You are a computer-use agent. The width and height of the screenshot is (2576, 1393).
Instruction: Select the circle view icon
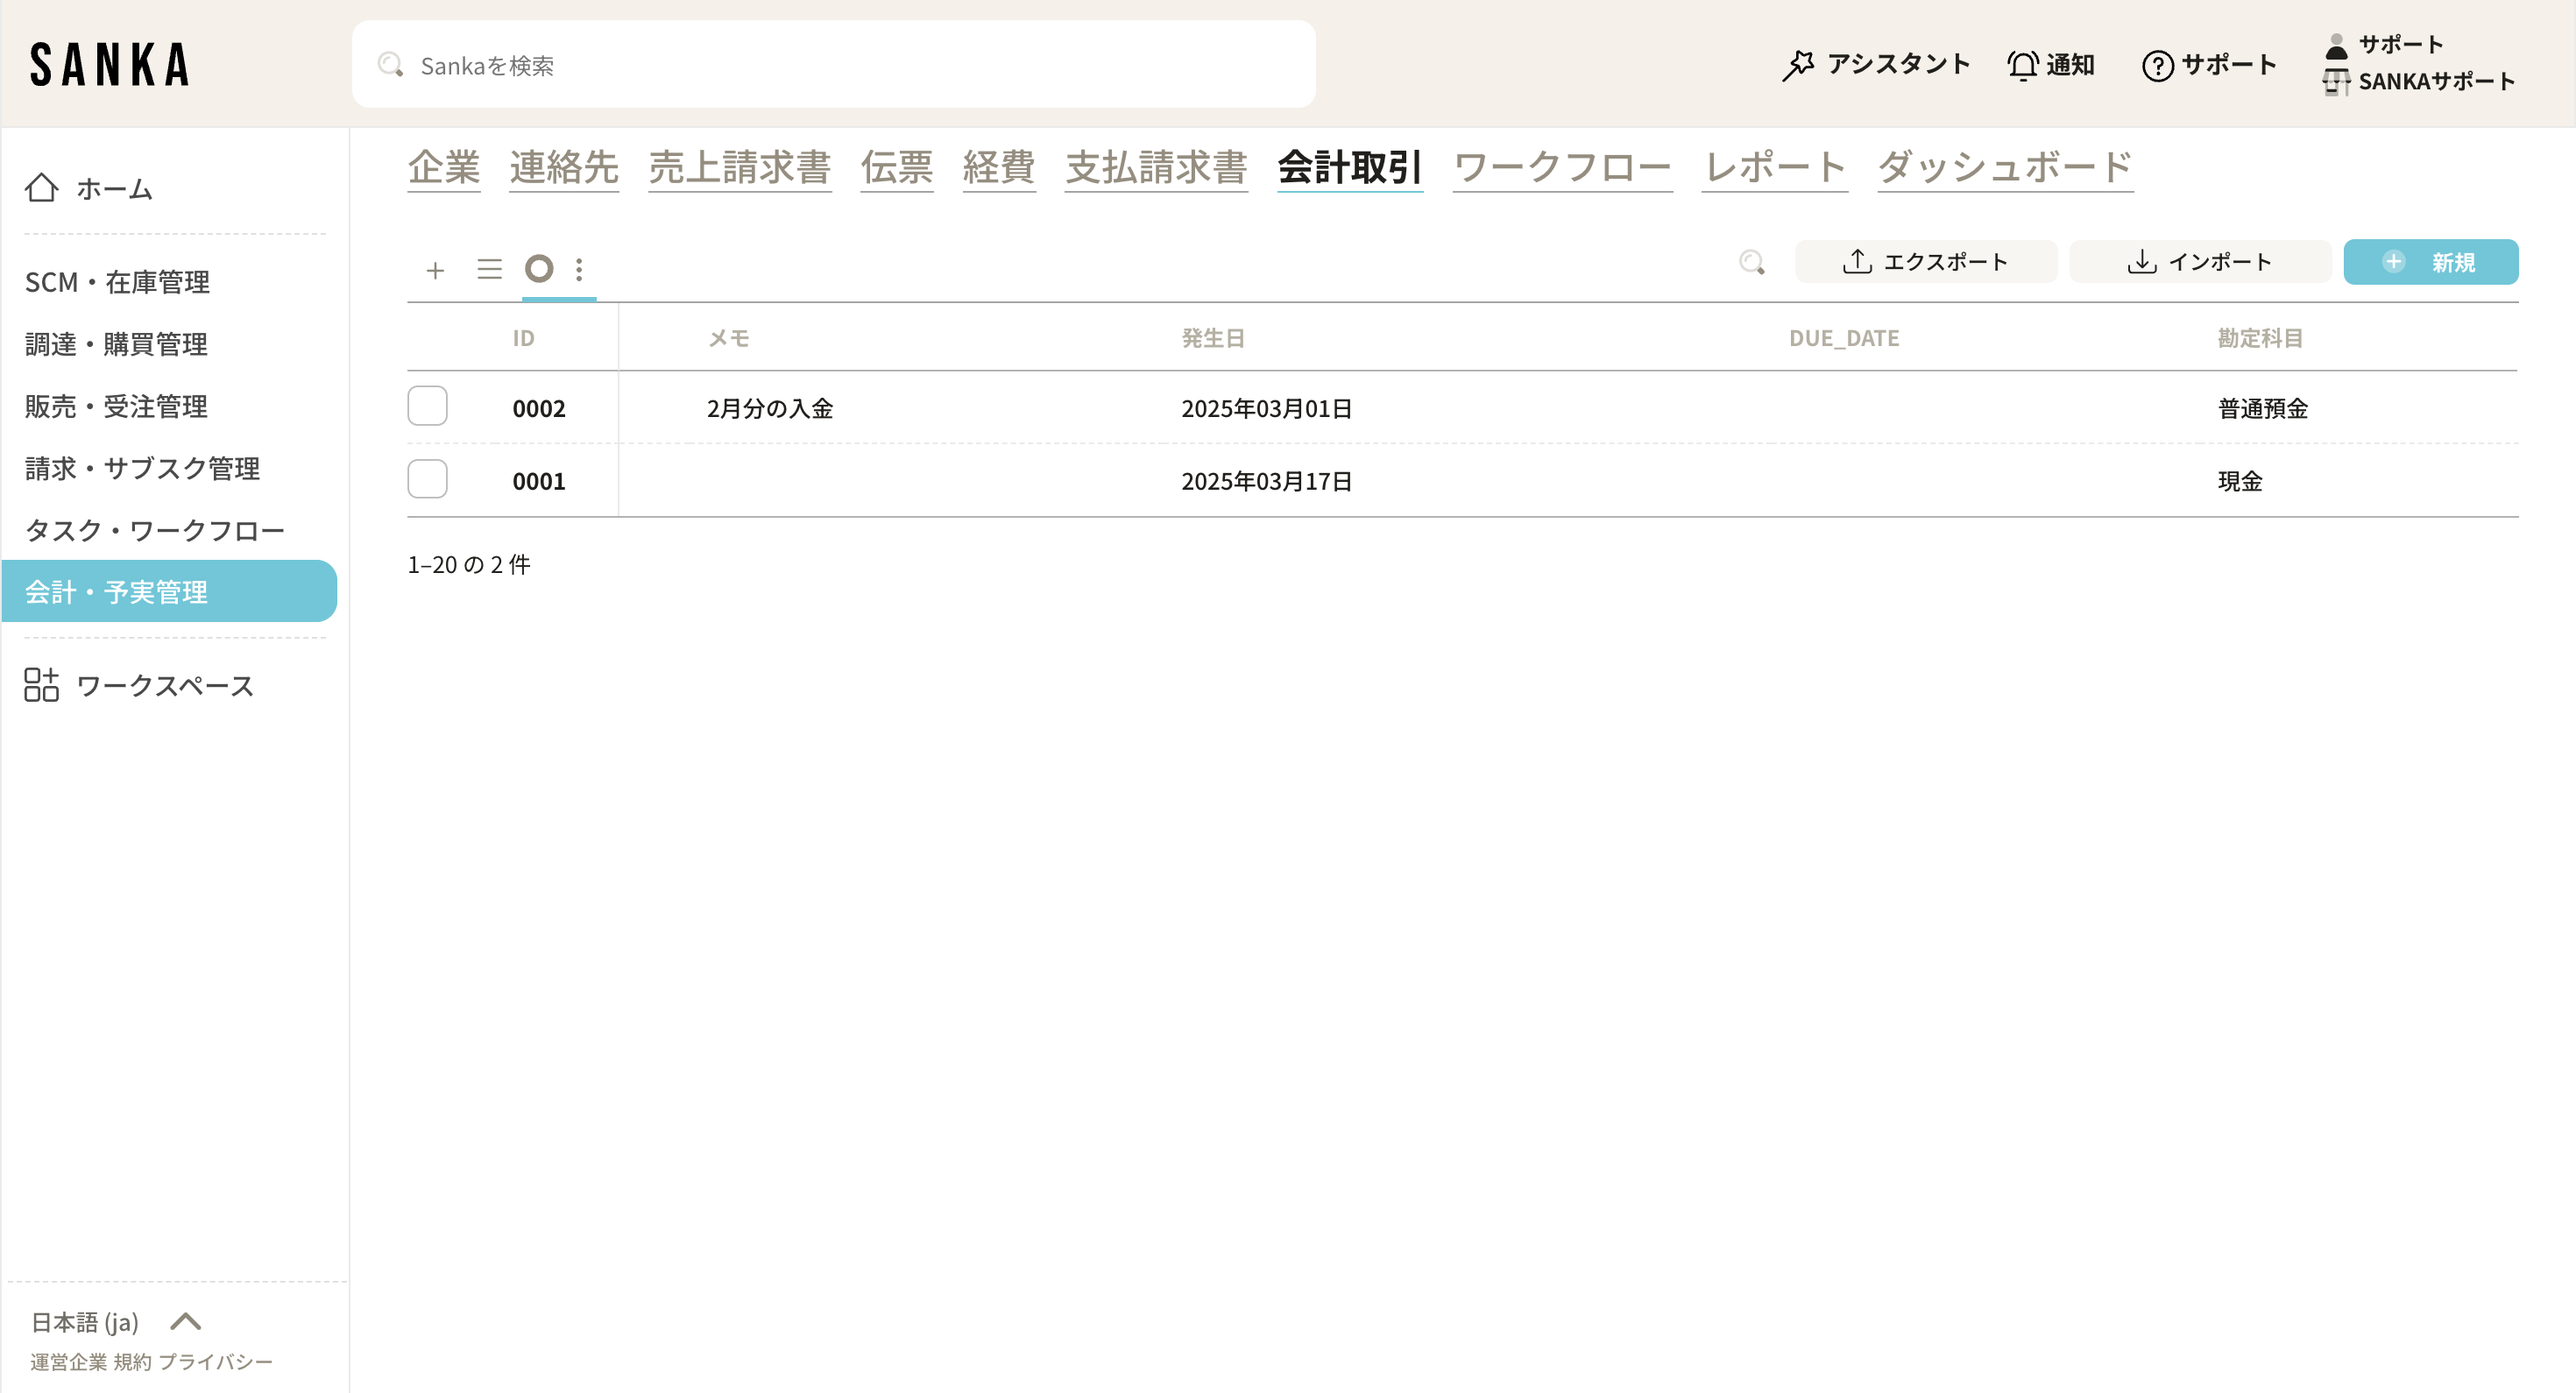pos(539,269)
